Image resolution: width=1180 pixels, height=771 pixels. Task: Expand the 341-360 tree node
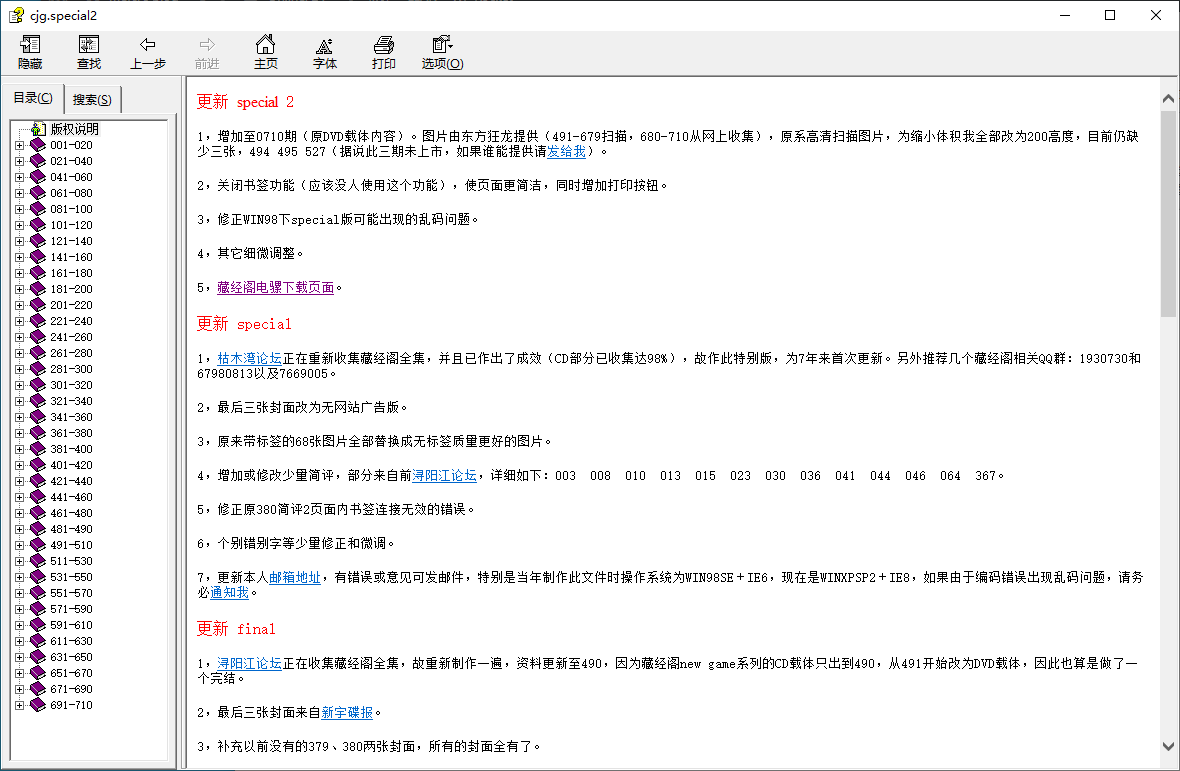coord(19,417)
